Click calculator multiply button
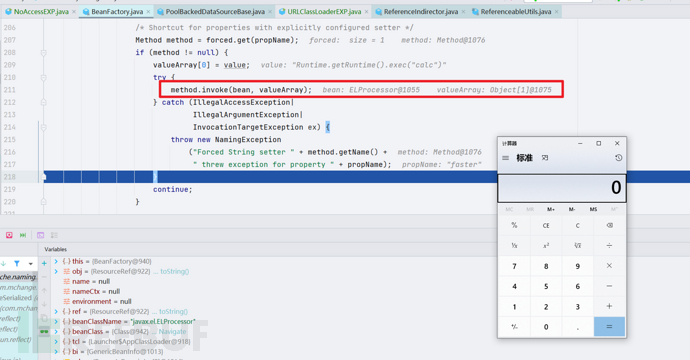Image resolution: width=690 pixels, height=360 pixels. (609, 266)
